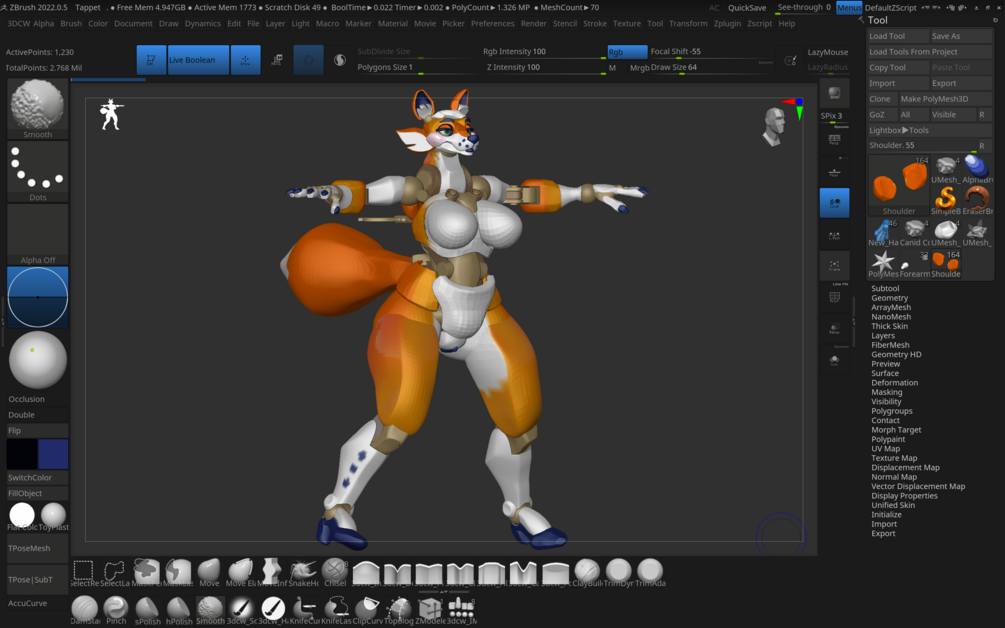Pick the MaskPen brush

click(146, 572)
